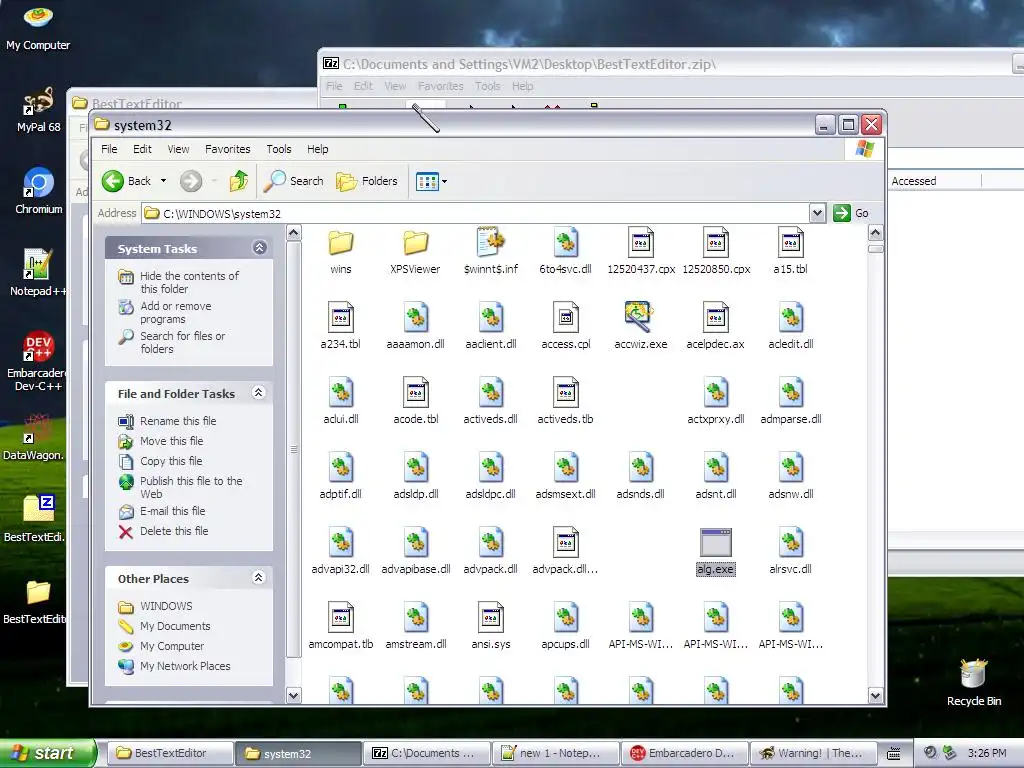Select the ansi.sys file icon

[x=490, y=618]
